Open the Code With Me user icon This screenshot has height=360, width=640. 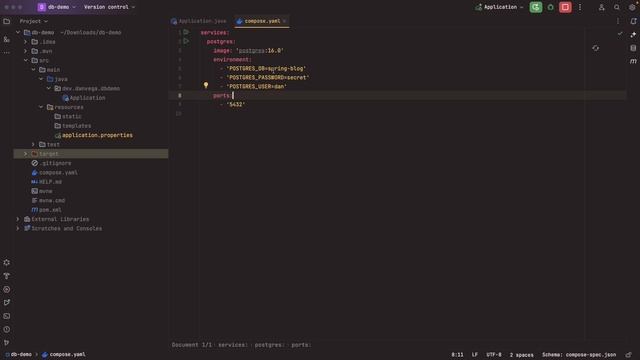(601, 7)
